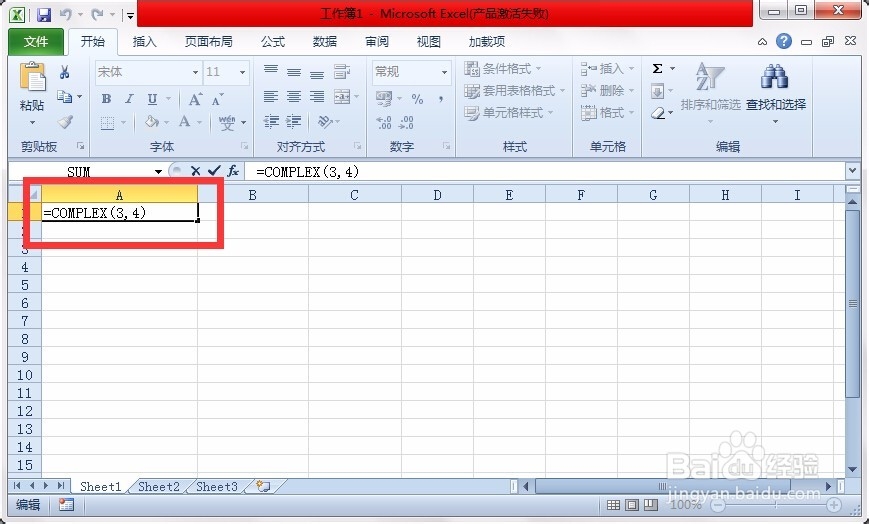Click the zoom slider
The image size is (869, 524).
click(x=775, y=505)
